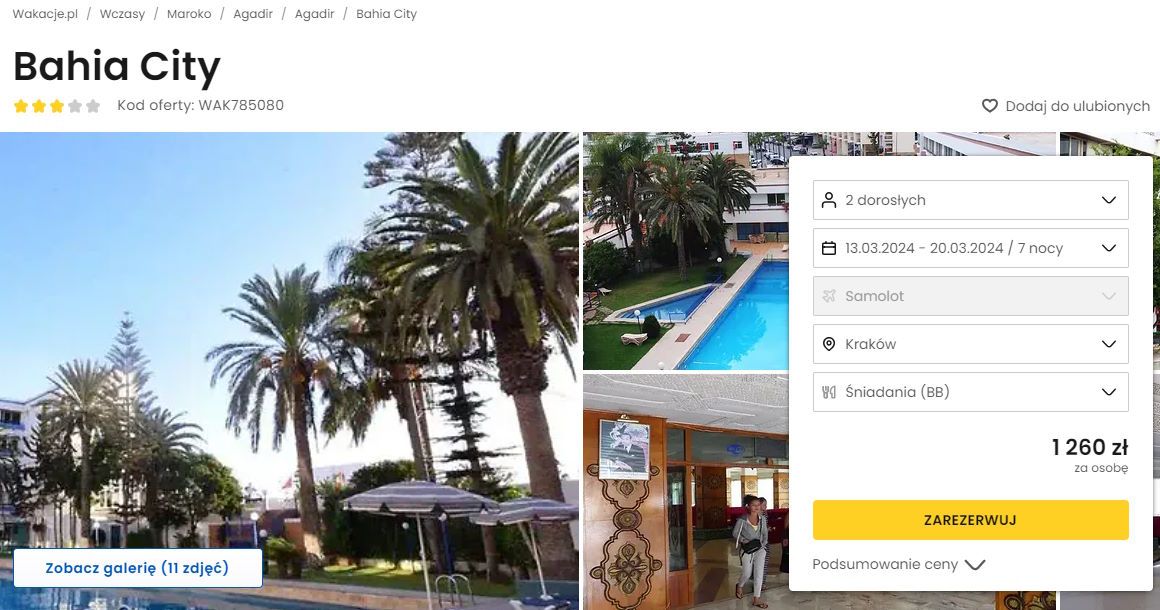Click the location pin icon beside Kraków
Screen dimensions: 1160x610
point(829,344)
